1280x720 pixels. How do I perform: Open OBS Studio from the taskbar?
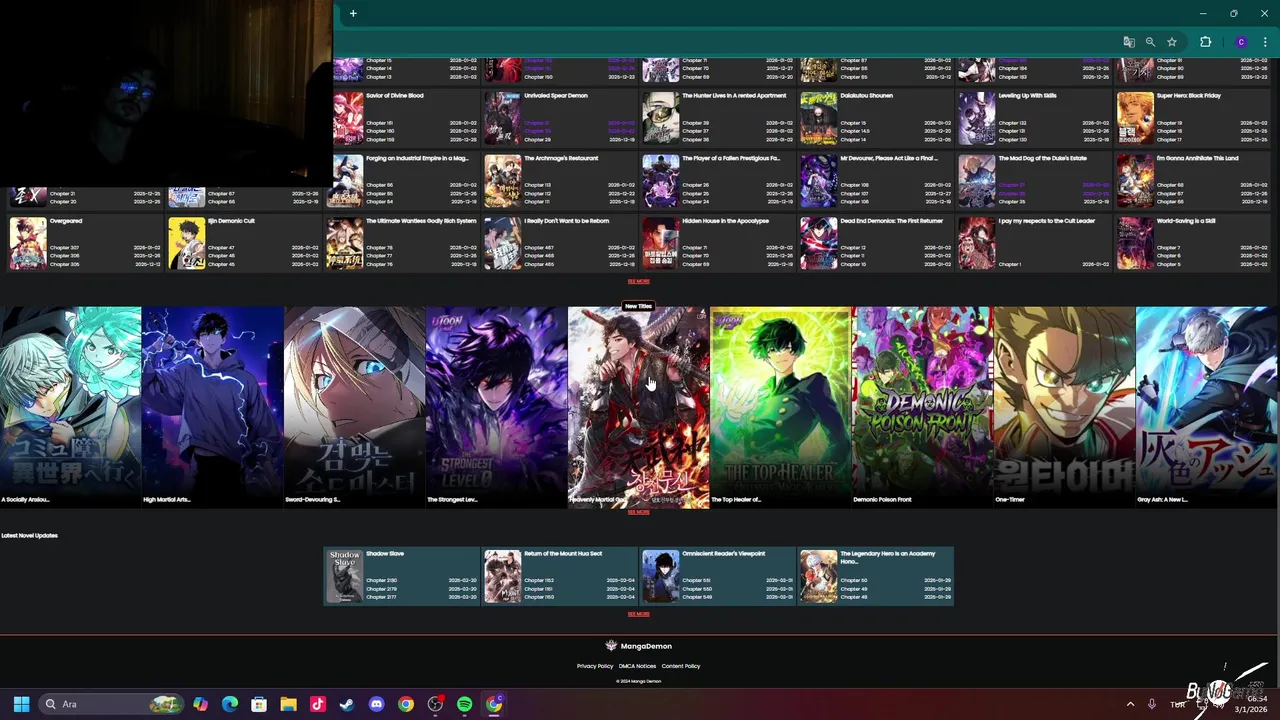pos(435,704)
